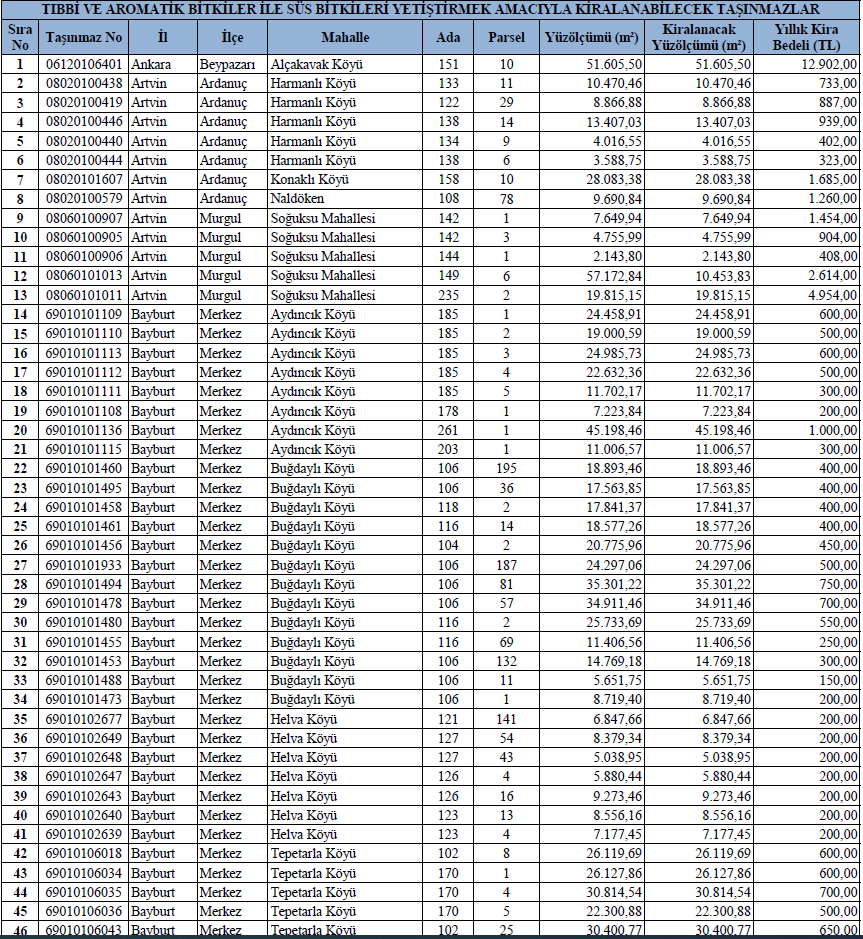The width and height of the screenshot is (863, 939).
Task: Select rent value 150,00
Action: pos(806,680)
